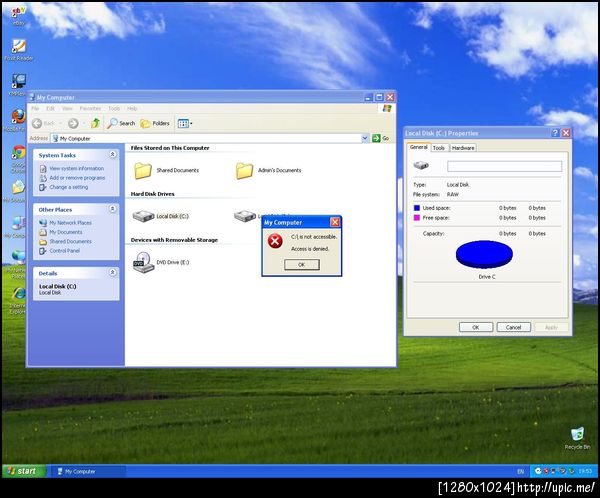Click the Windows flag logo in My Computer
The image size is (600, 498).
point(387,108)
